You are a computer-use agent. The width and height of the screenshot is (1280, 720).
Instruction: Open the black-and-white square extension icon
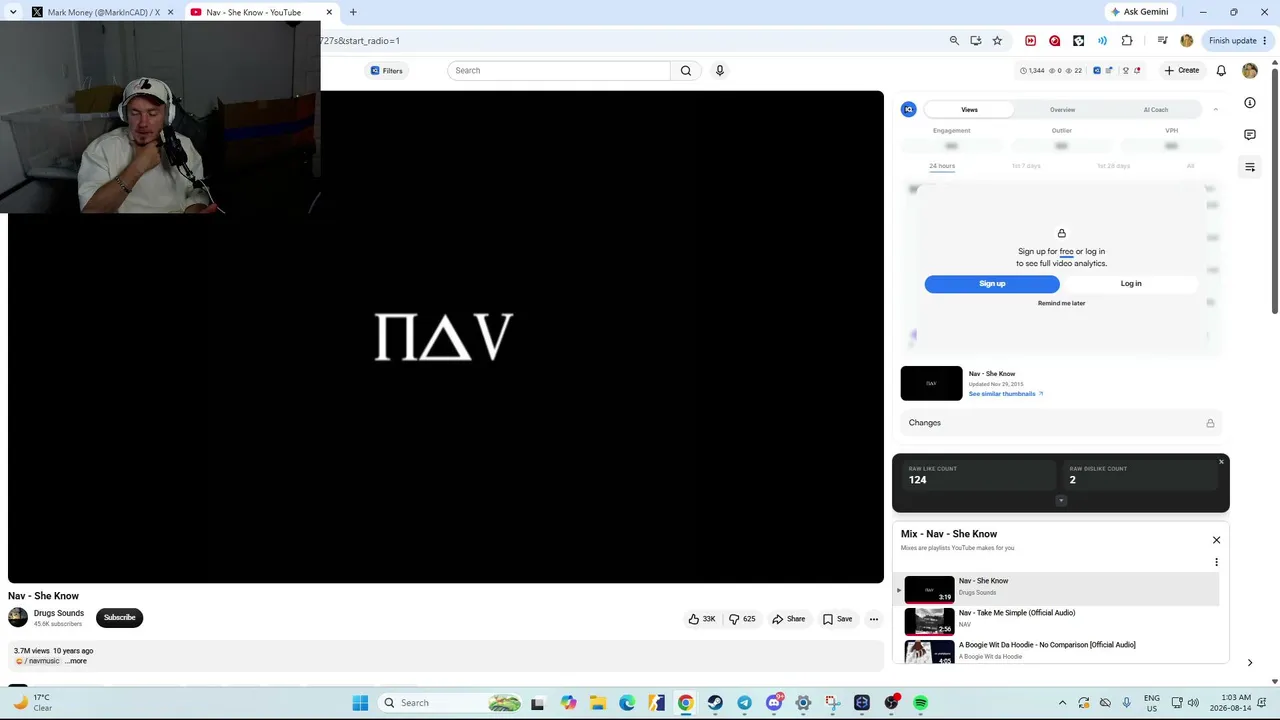(1078, 41)
